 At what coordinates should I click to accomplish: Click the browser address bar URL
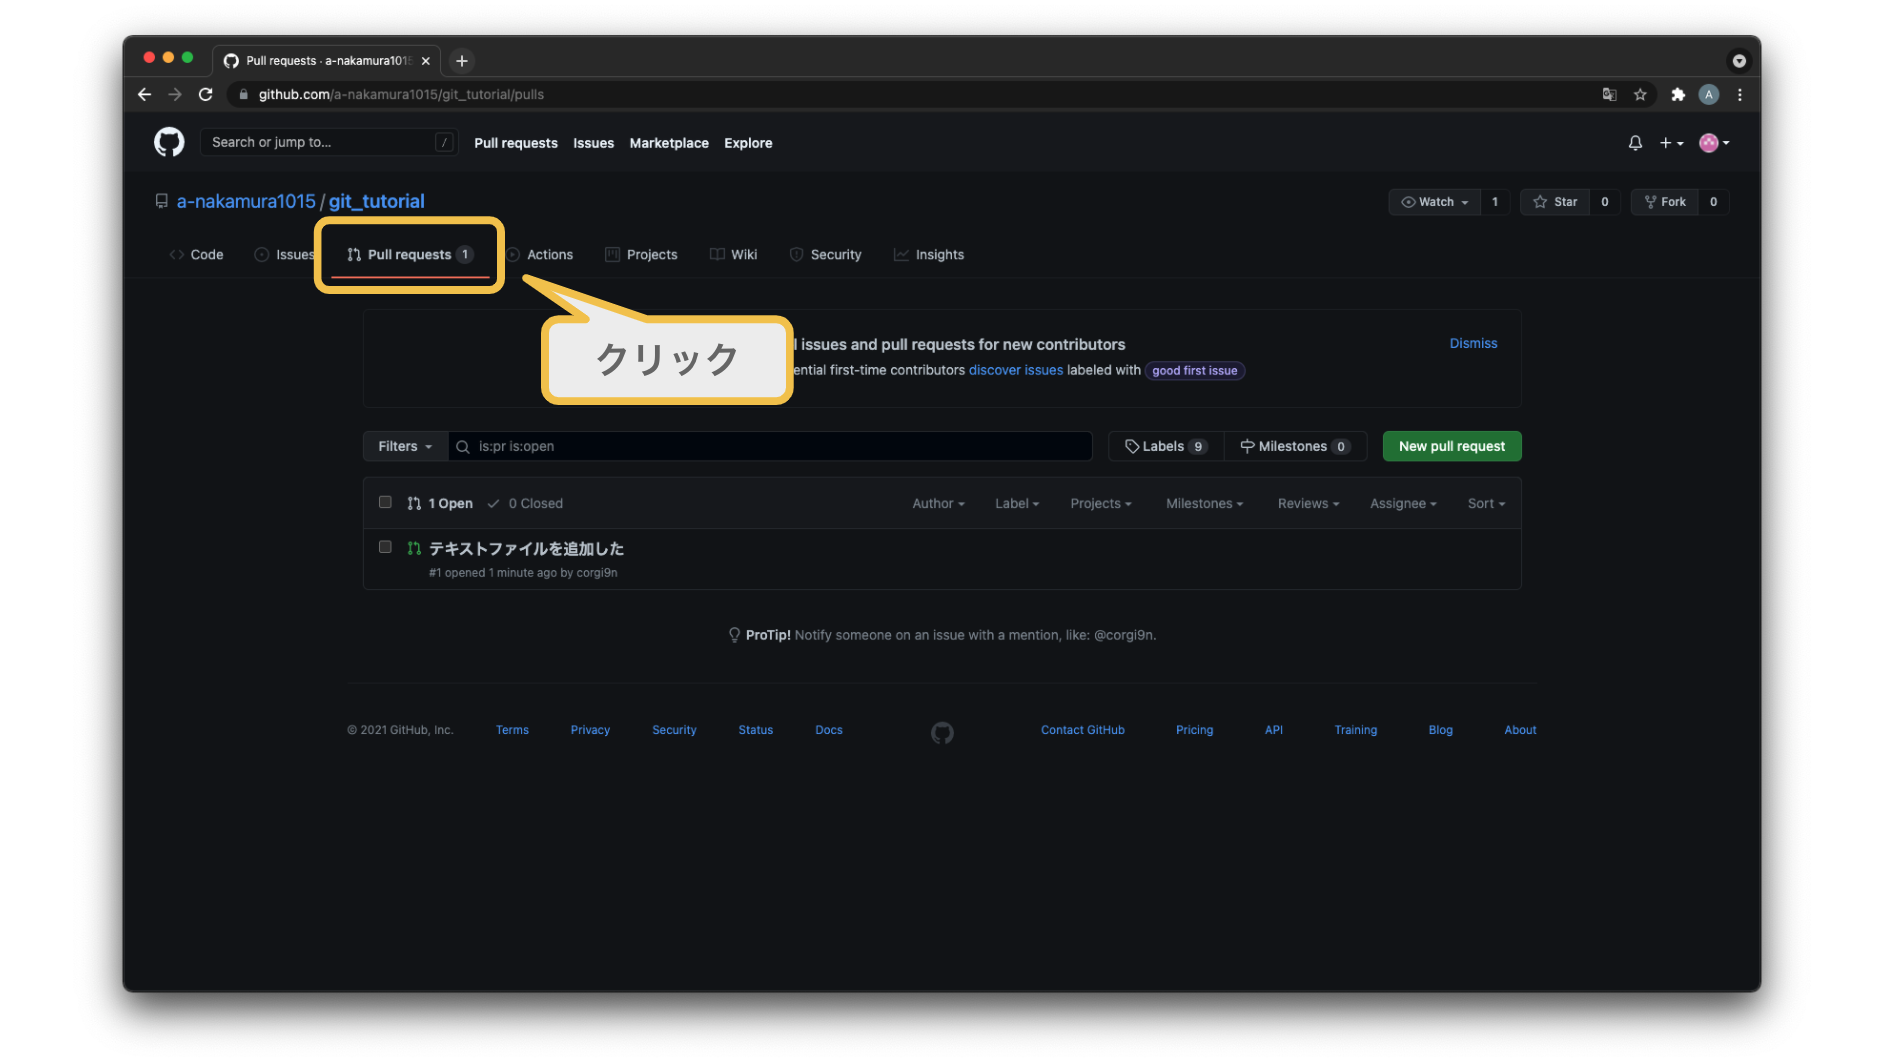(401, 94)
